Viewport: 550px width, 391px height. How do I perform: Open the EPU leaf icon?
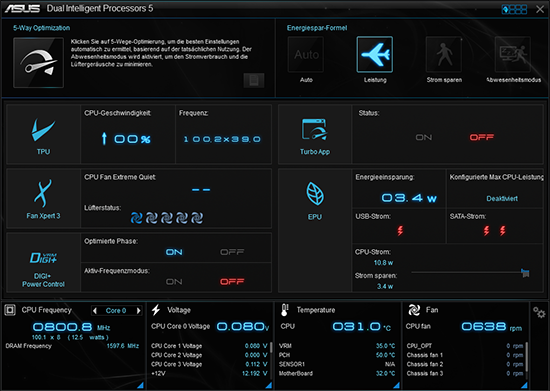point(315,194)
